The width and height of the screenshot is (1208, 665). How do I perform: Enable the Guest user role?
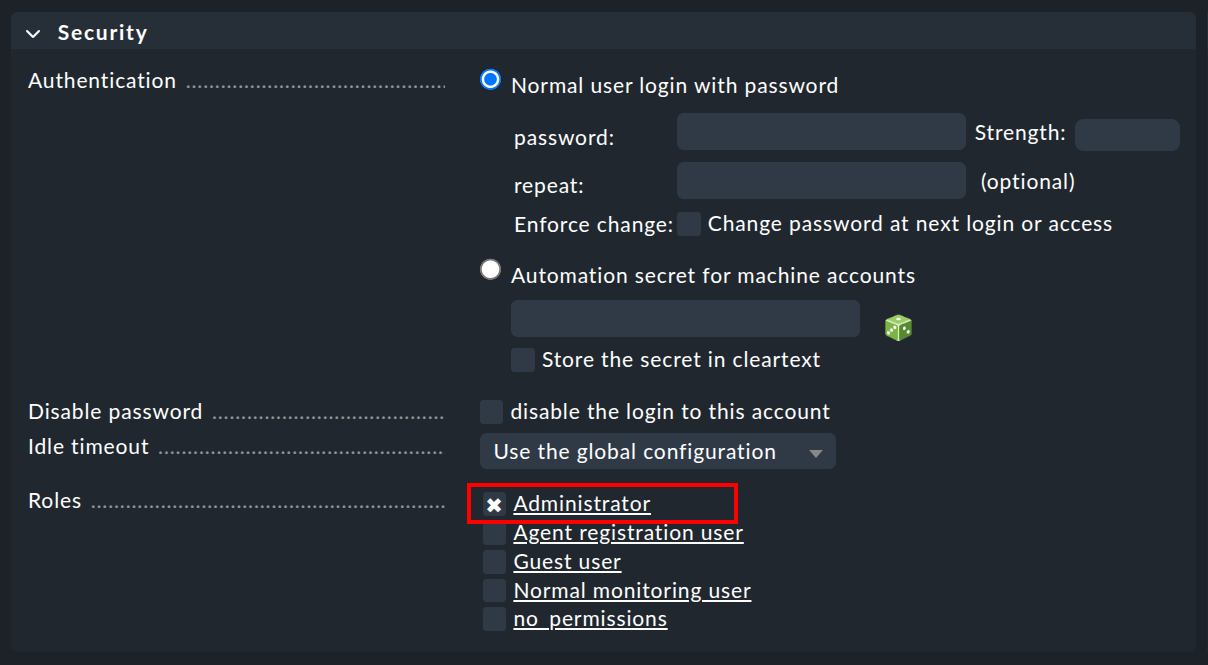tap(494, 561)
